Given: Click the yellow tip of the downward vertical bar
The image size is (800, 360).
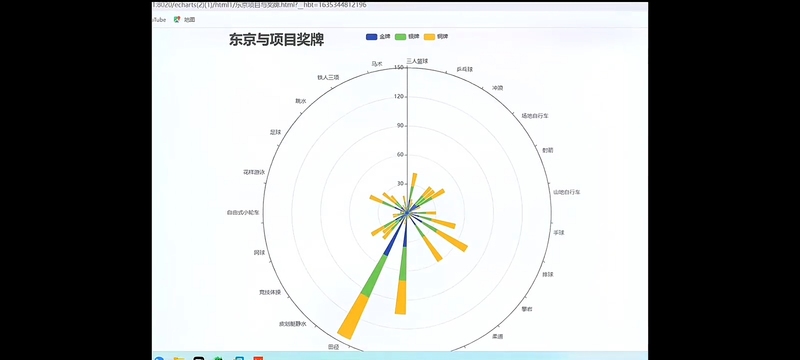Looking at the screenshot, I should point(401,297).
